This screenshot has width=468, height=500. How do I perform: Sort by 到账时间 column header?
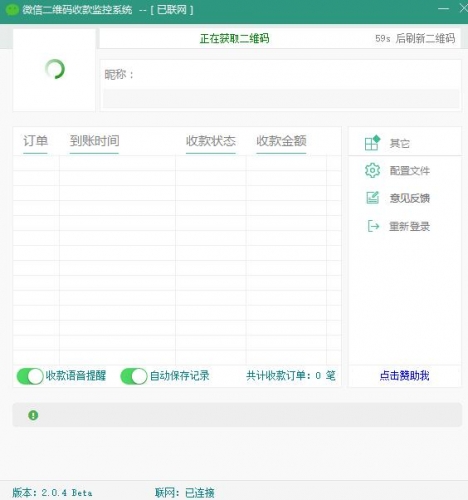(94, 141)
